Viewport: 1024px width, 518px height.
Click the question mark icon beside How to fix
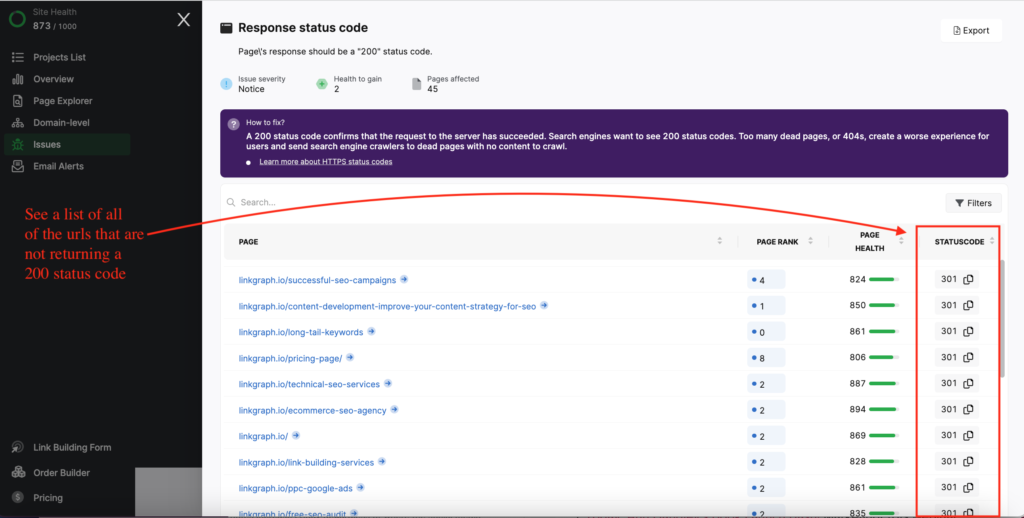(x=233, y=123)
